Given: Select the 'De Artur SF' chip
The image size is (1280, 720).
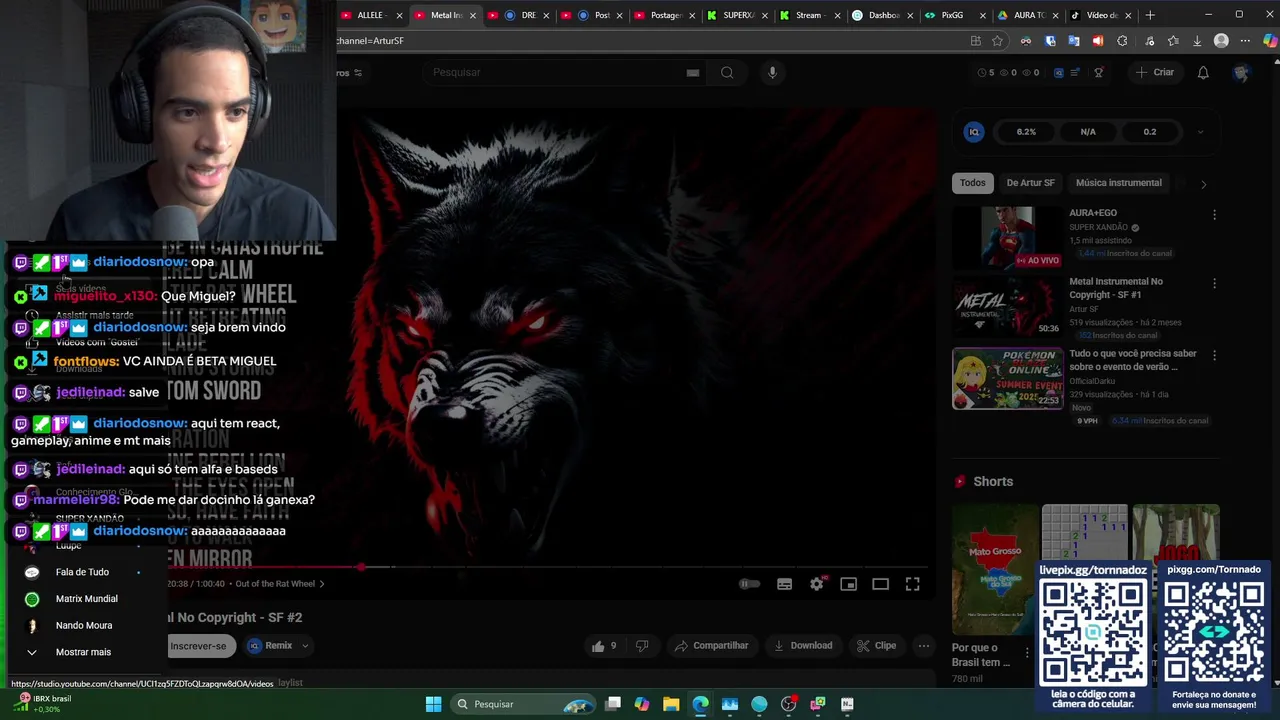Looking at the screenshot, I should [1030, 183].
